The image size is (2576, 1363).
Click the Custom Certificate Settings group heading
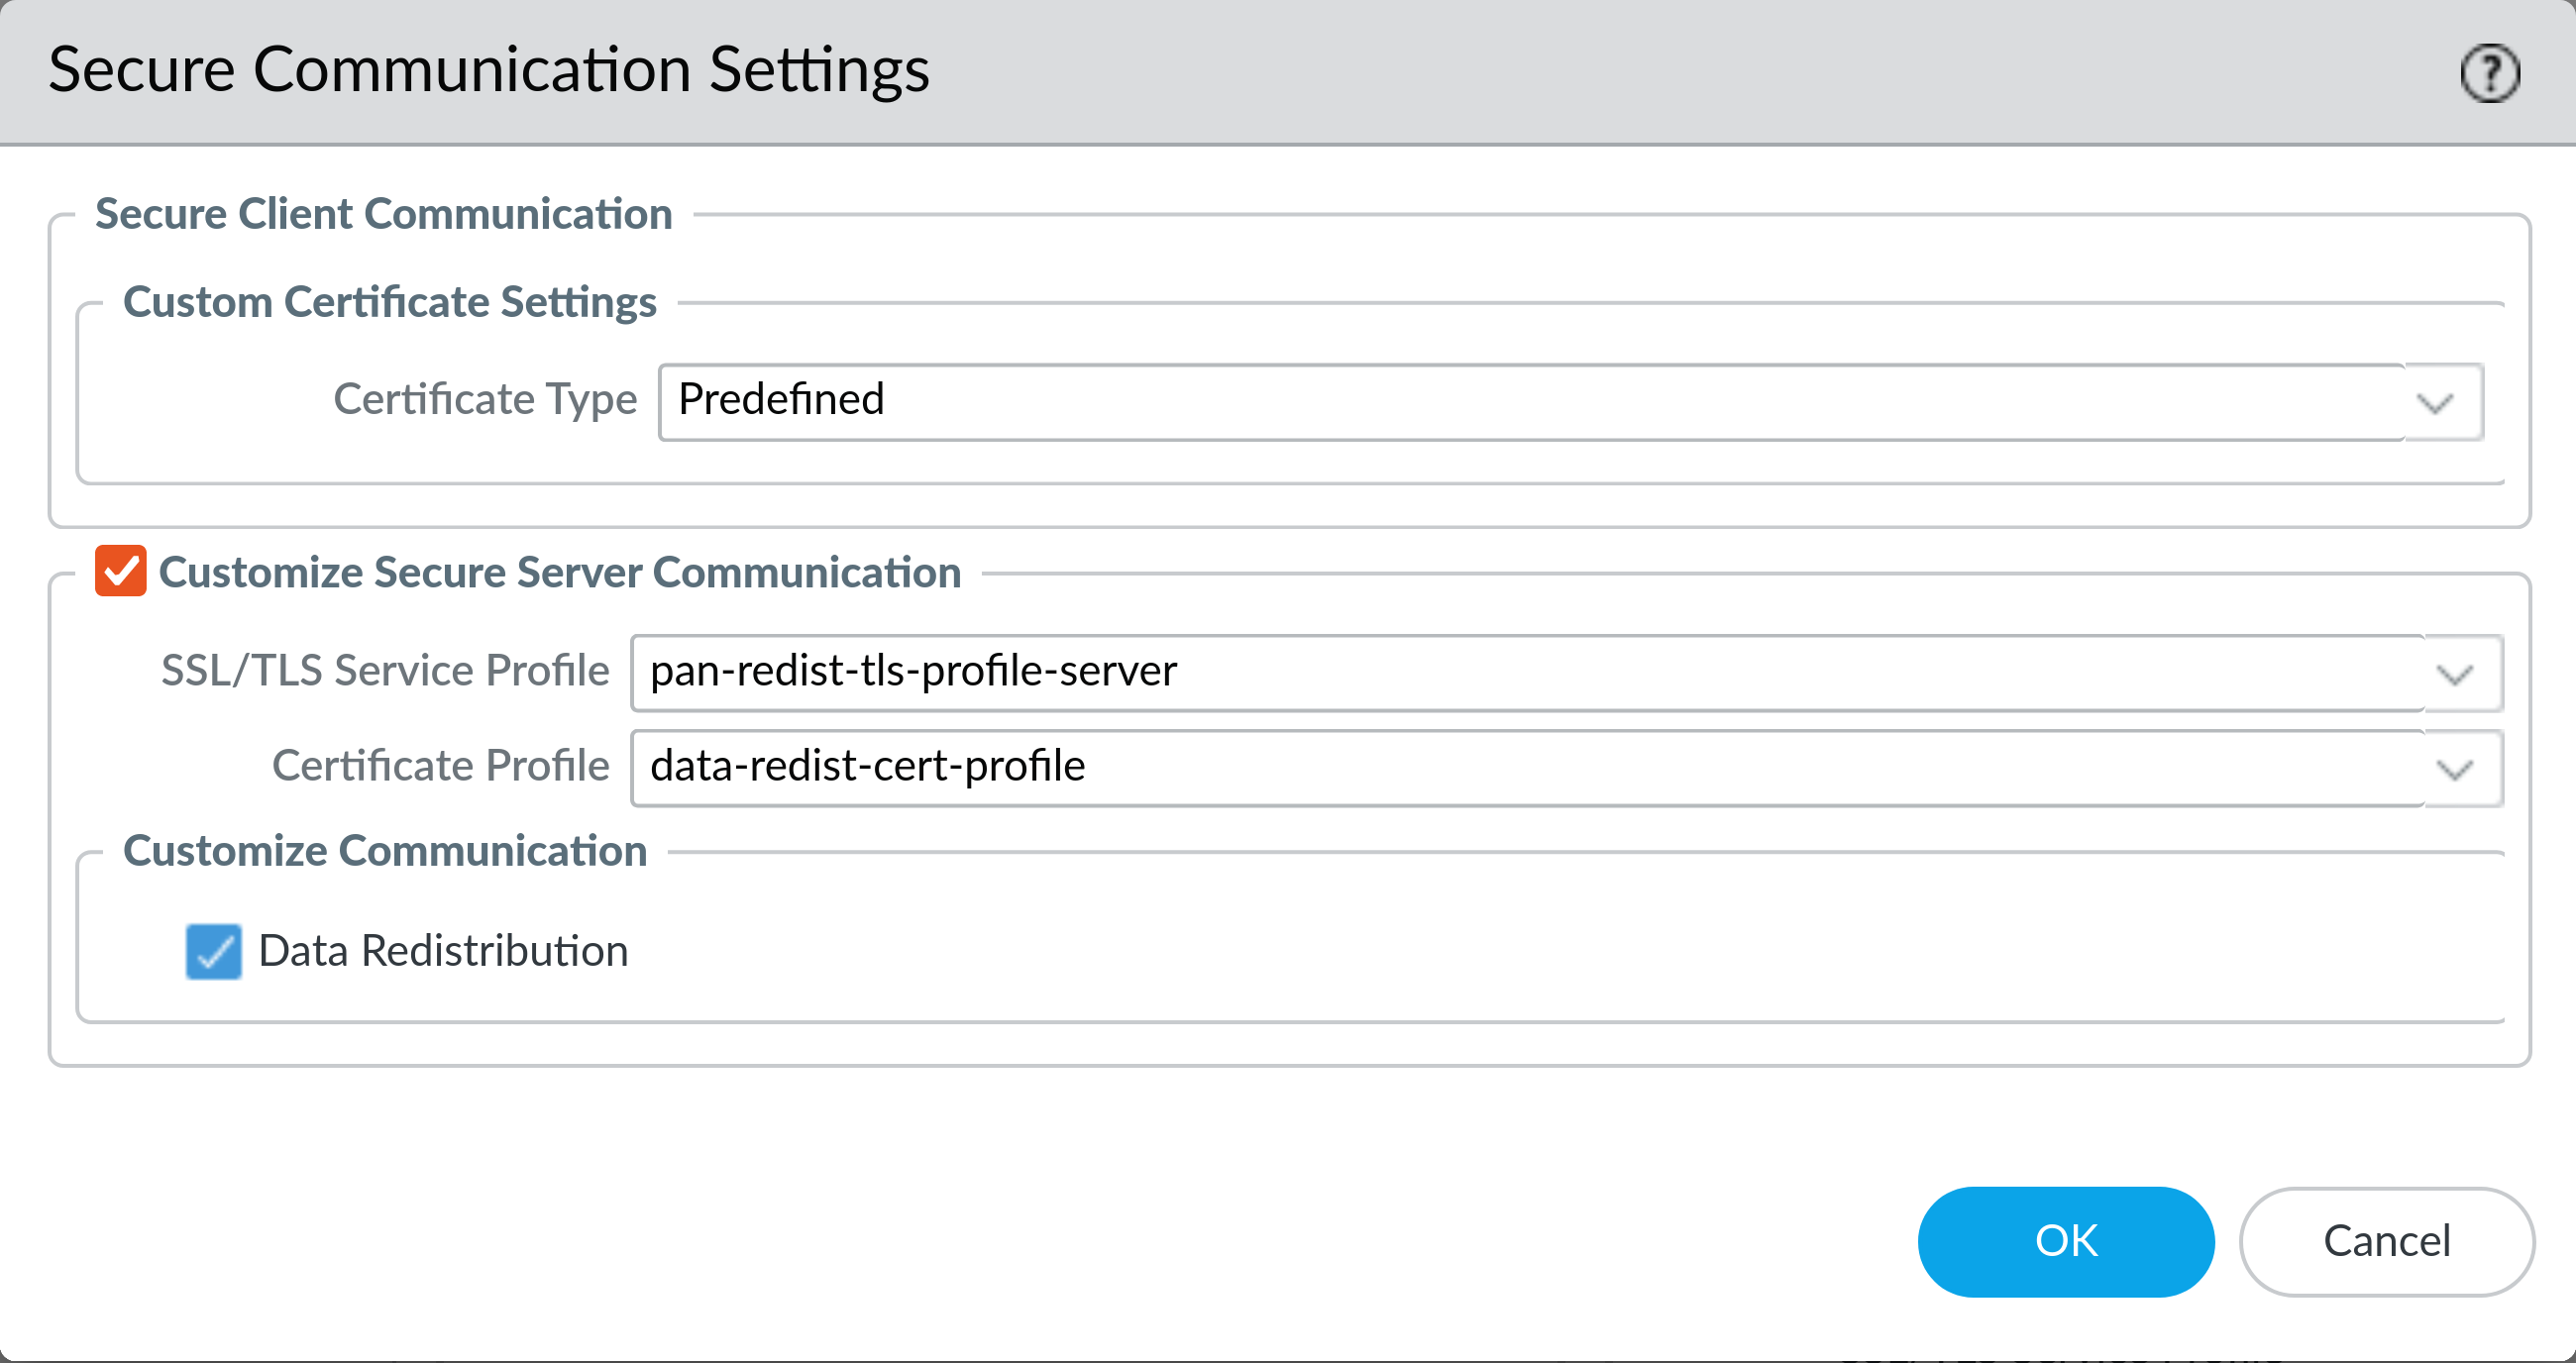(390, 301)
